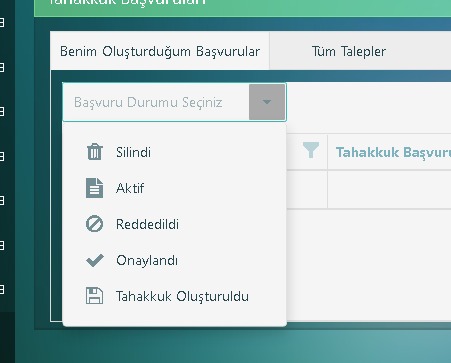Expand the bottommost sidebar tree node box
Image resolution: width=451 pixels, height=363 pixels.
click(2, 289)
